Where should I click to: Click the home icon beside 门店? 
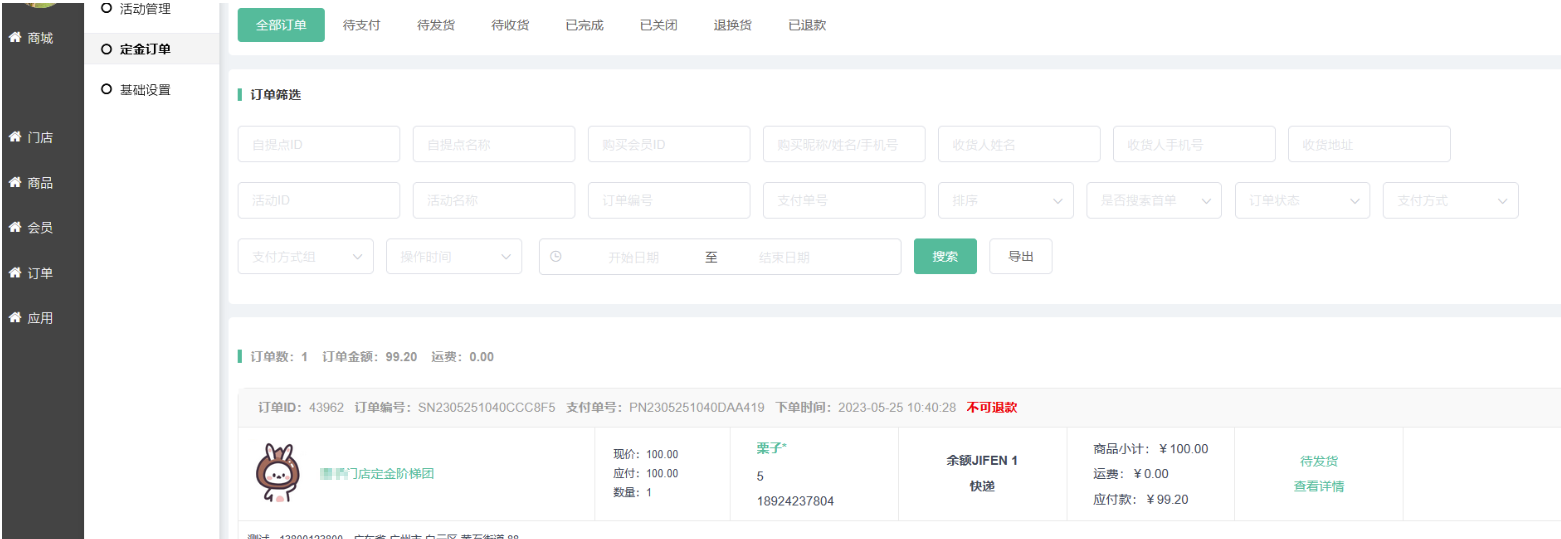point(15,137)
